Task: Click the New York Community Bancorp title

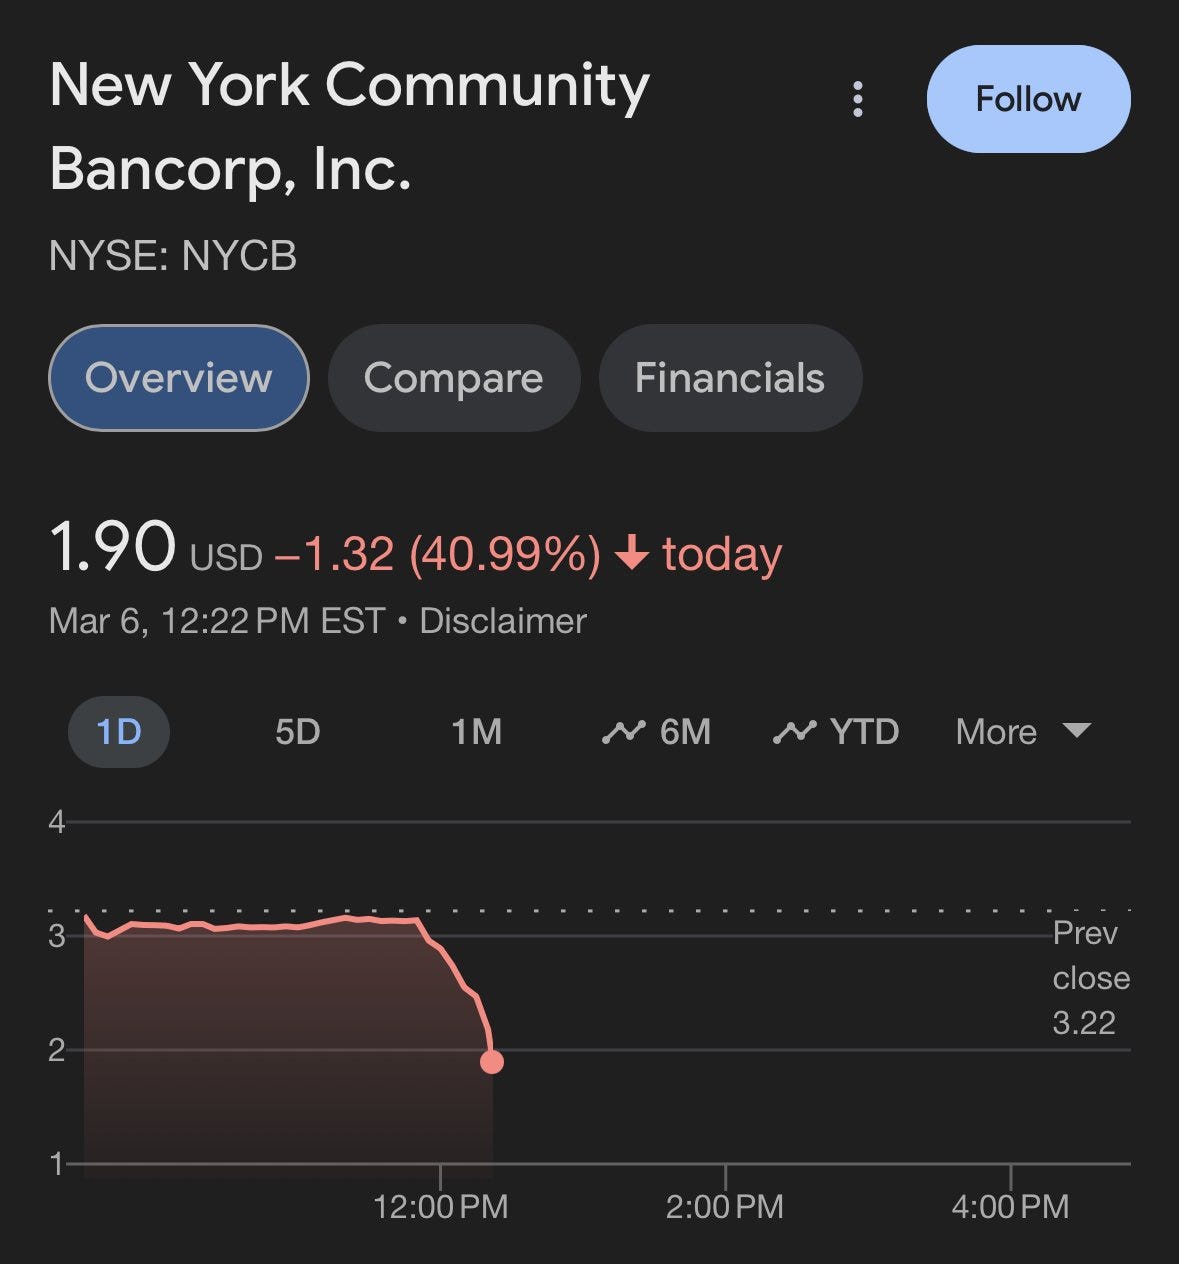Action: pyautogui.click(x=349, y=126)
